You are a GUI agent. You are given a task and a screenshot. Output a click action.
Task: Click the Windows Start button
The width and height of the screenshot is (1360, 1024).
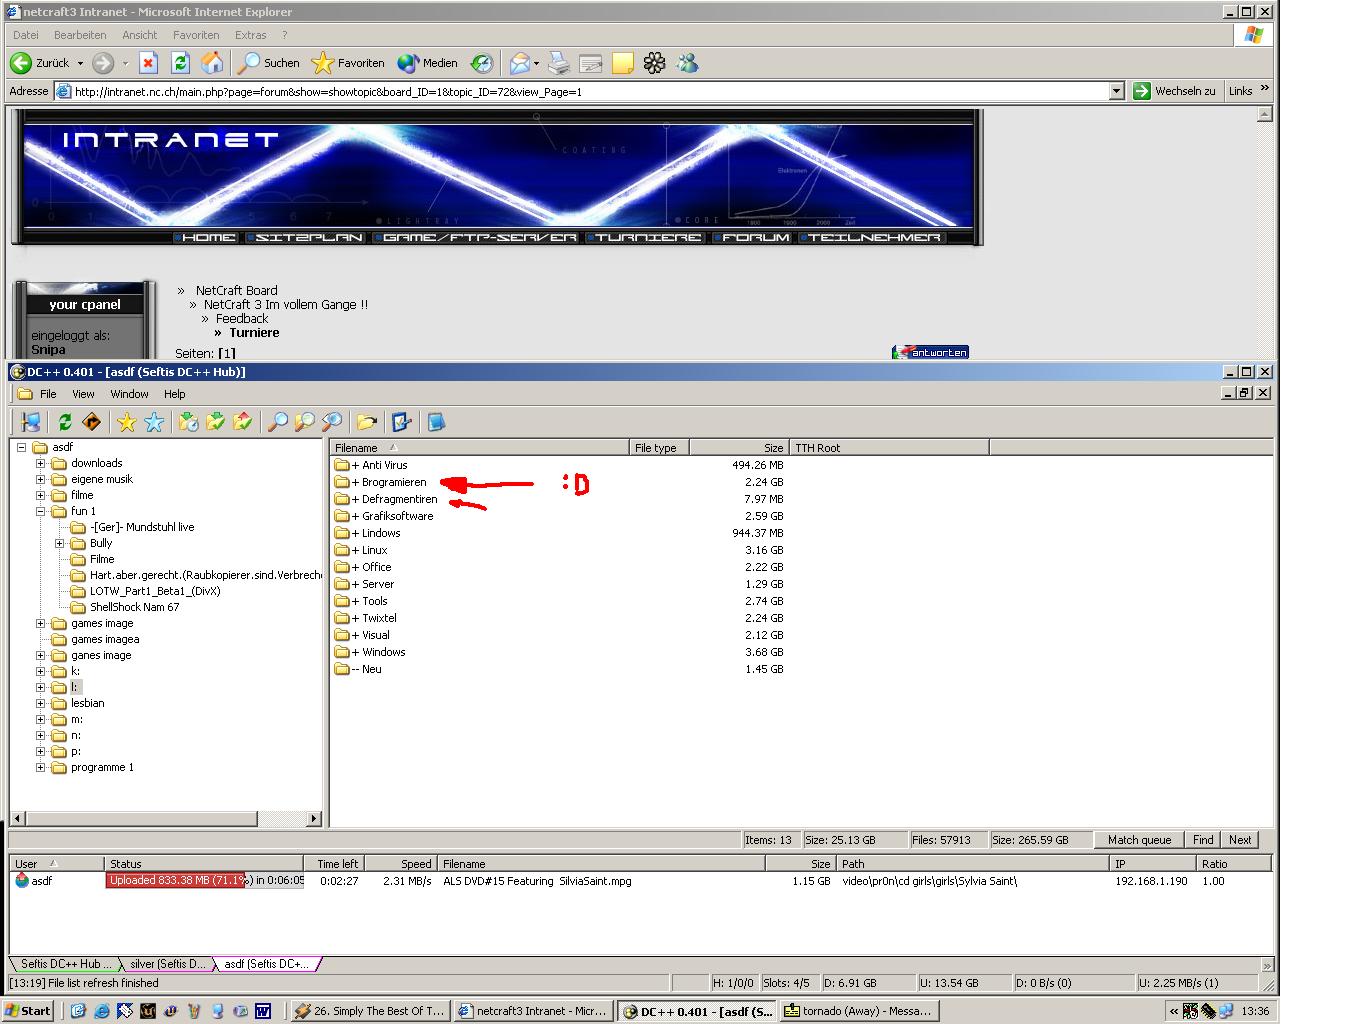point(28,1011)
